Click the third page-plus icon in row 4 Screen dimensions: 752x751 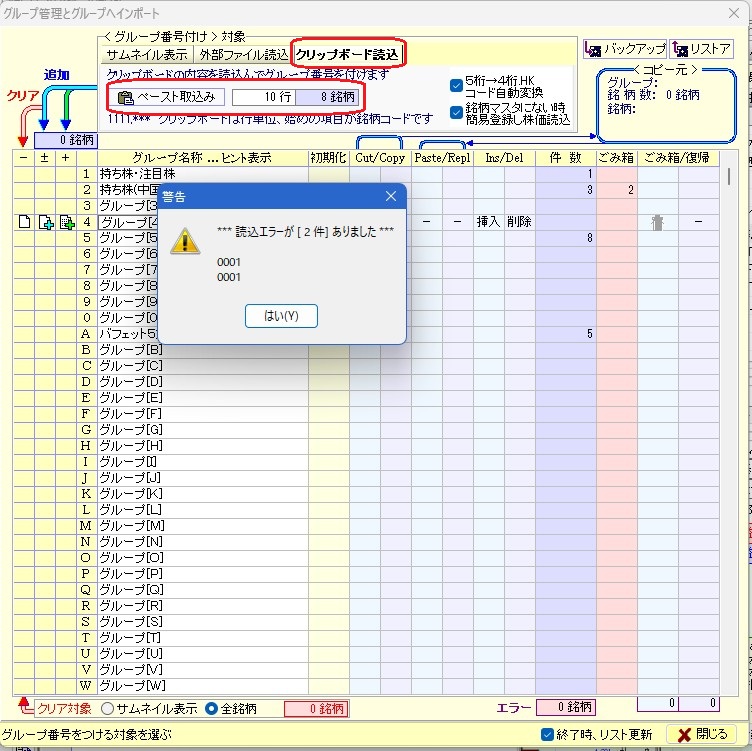point(67,222)
